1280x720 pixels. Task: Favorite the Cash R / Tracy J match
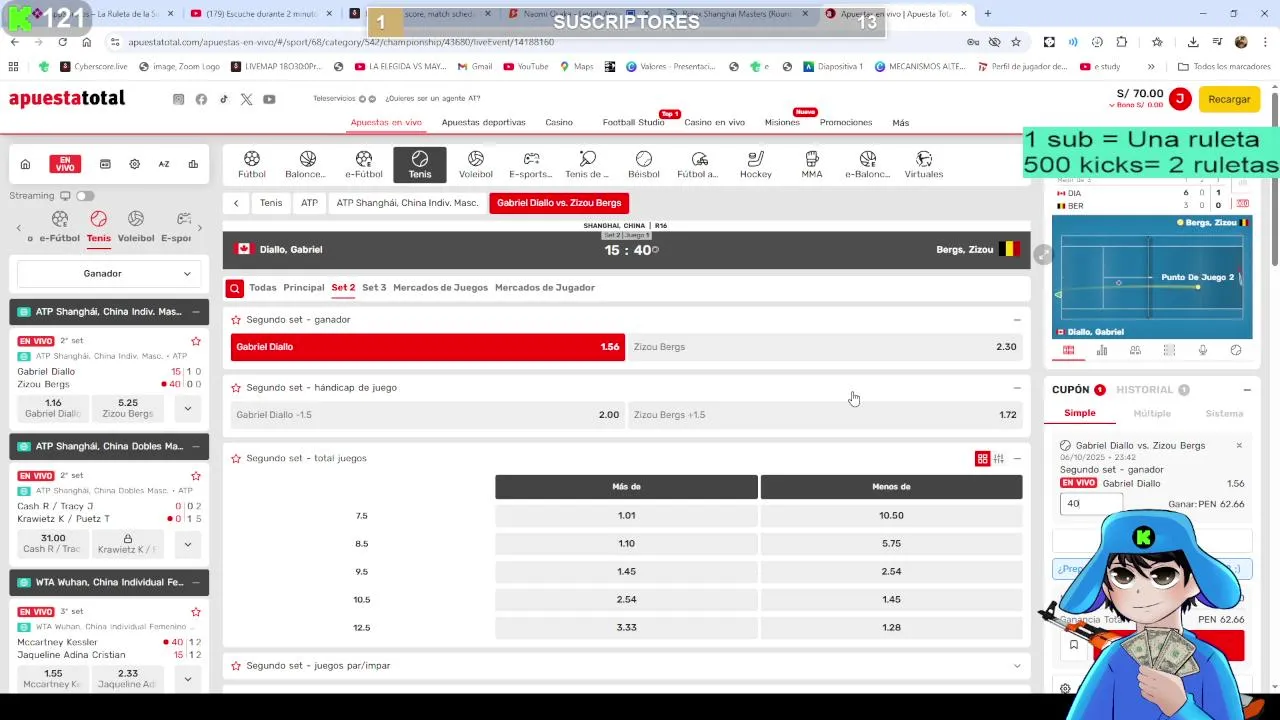[196, 476]
